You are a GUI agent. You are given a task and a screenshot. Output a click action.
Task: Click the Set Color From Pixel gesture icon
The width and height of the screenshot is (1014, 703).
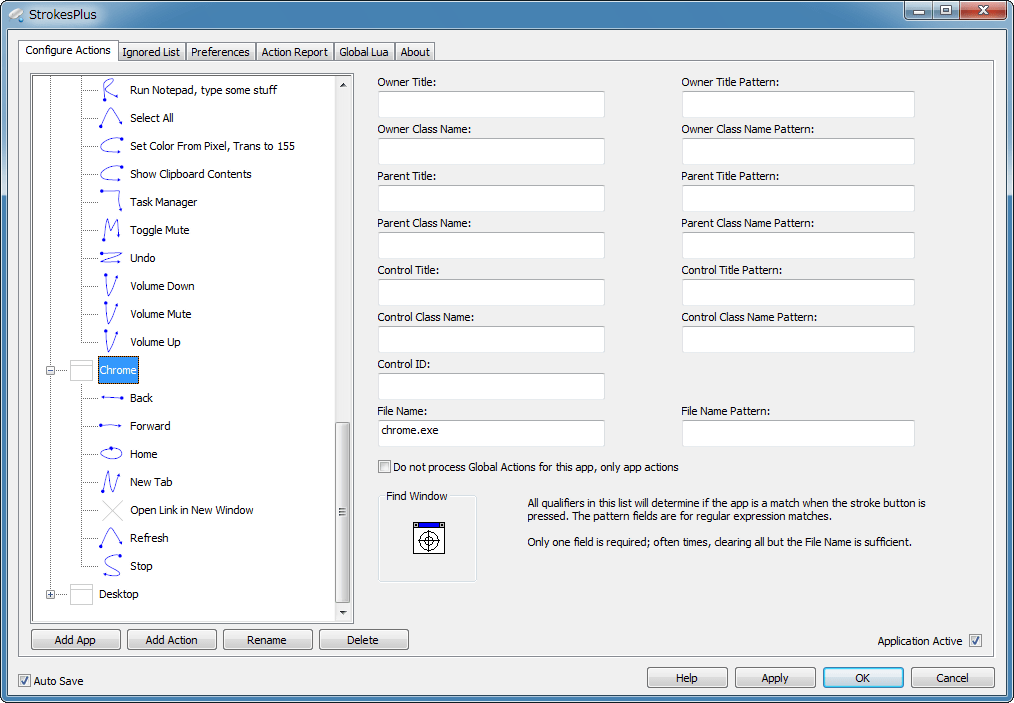(x=111, y=146)
